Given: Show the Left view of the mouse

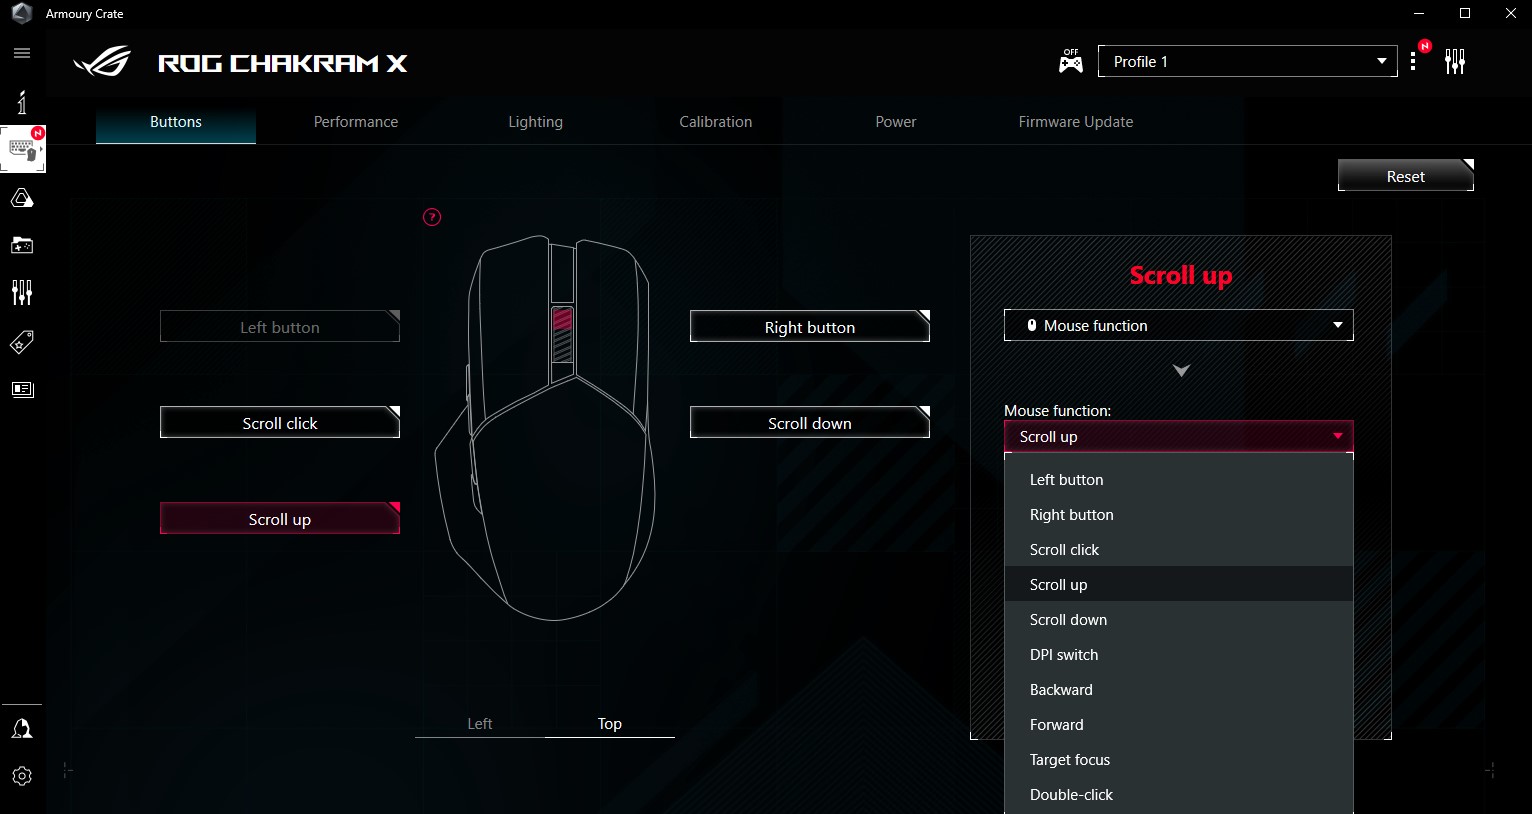Looking at the screenshot, I should tap(480, 723).
